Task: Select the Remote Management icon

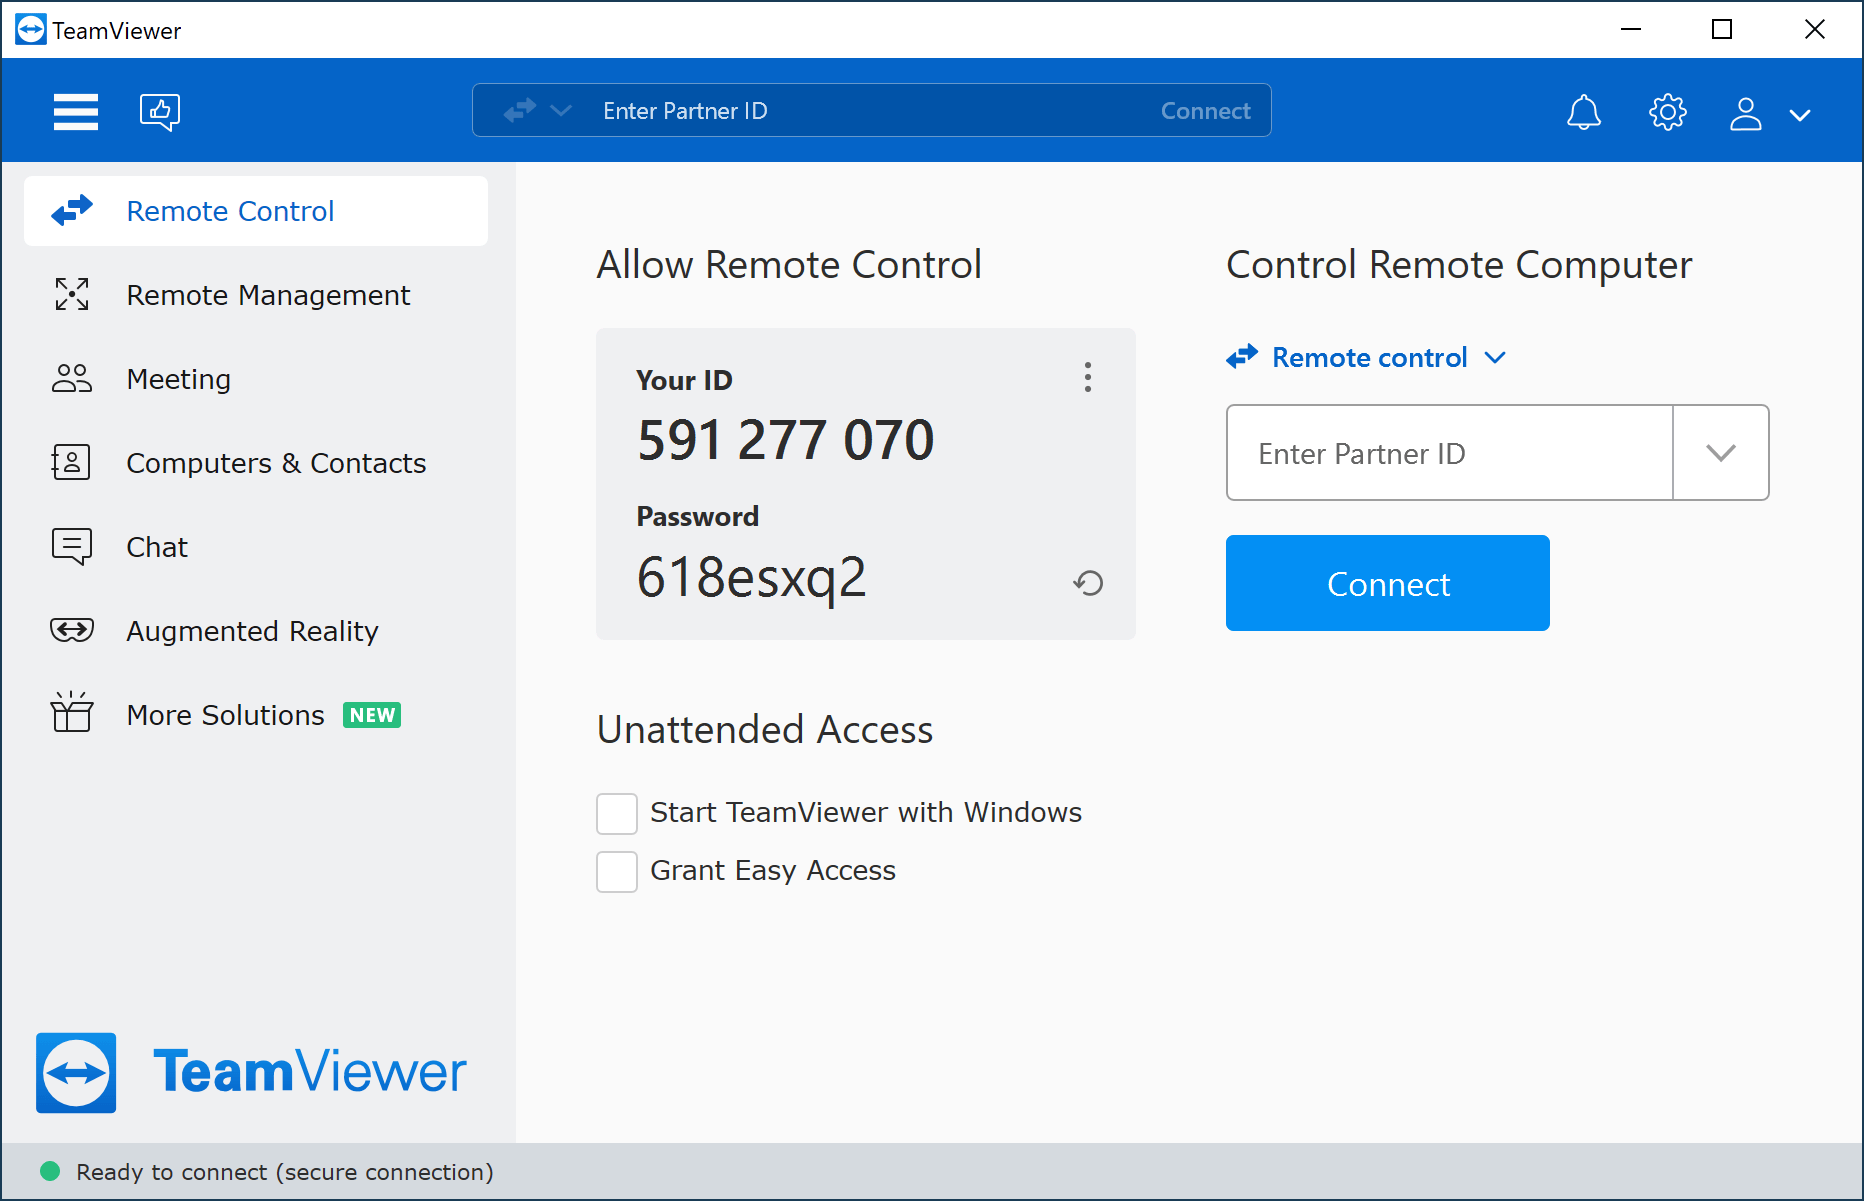Action: click(x=71, y=294)
